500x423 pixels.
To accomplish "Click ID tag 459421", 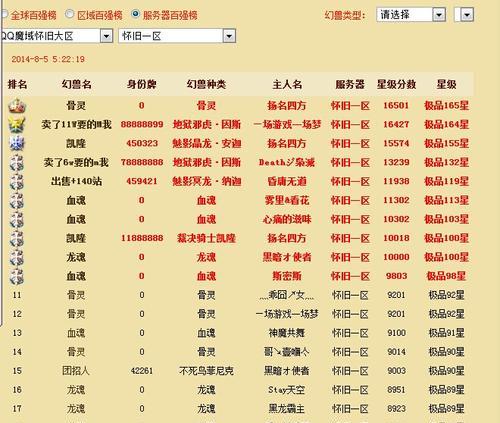I will [142, 182].
